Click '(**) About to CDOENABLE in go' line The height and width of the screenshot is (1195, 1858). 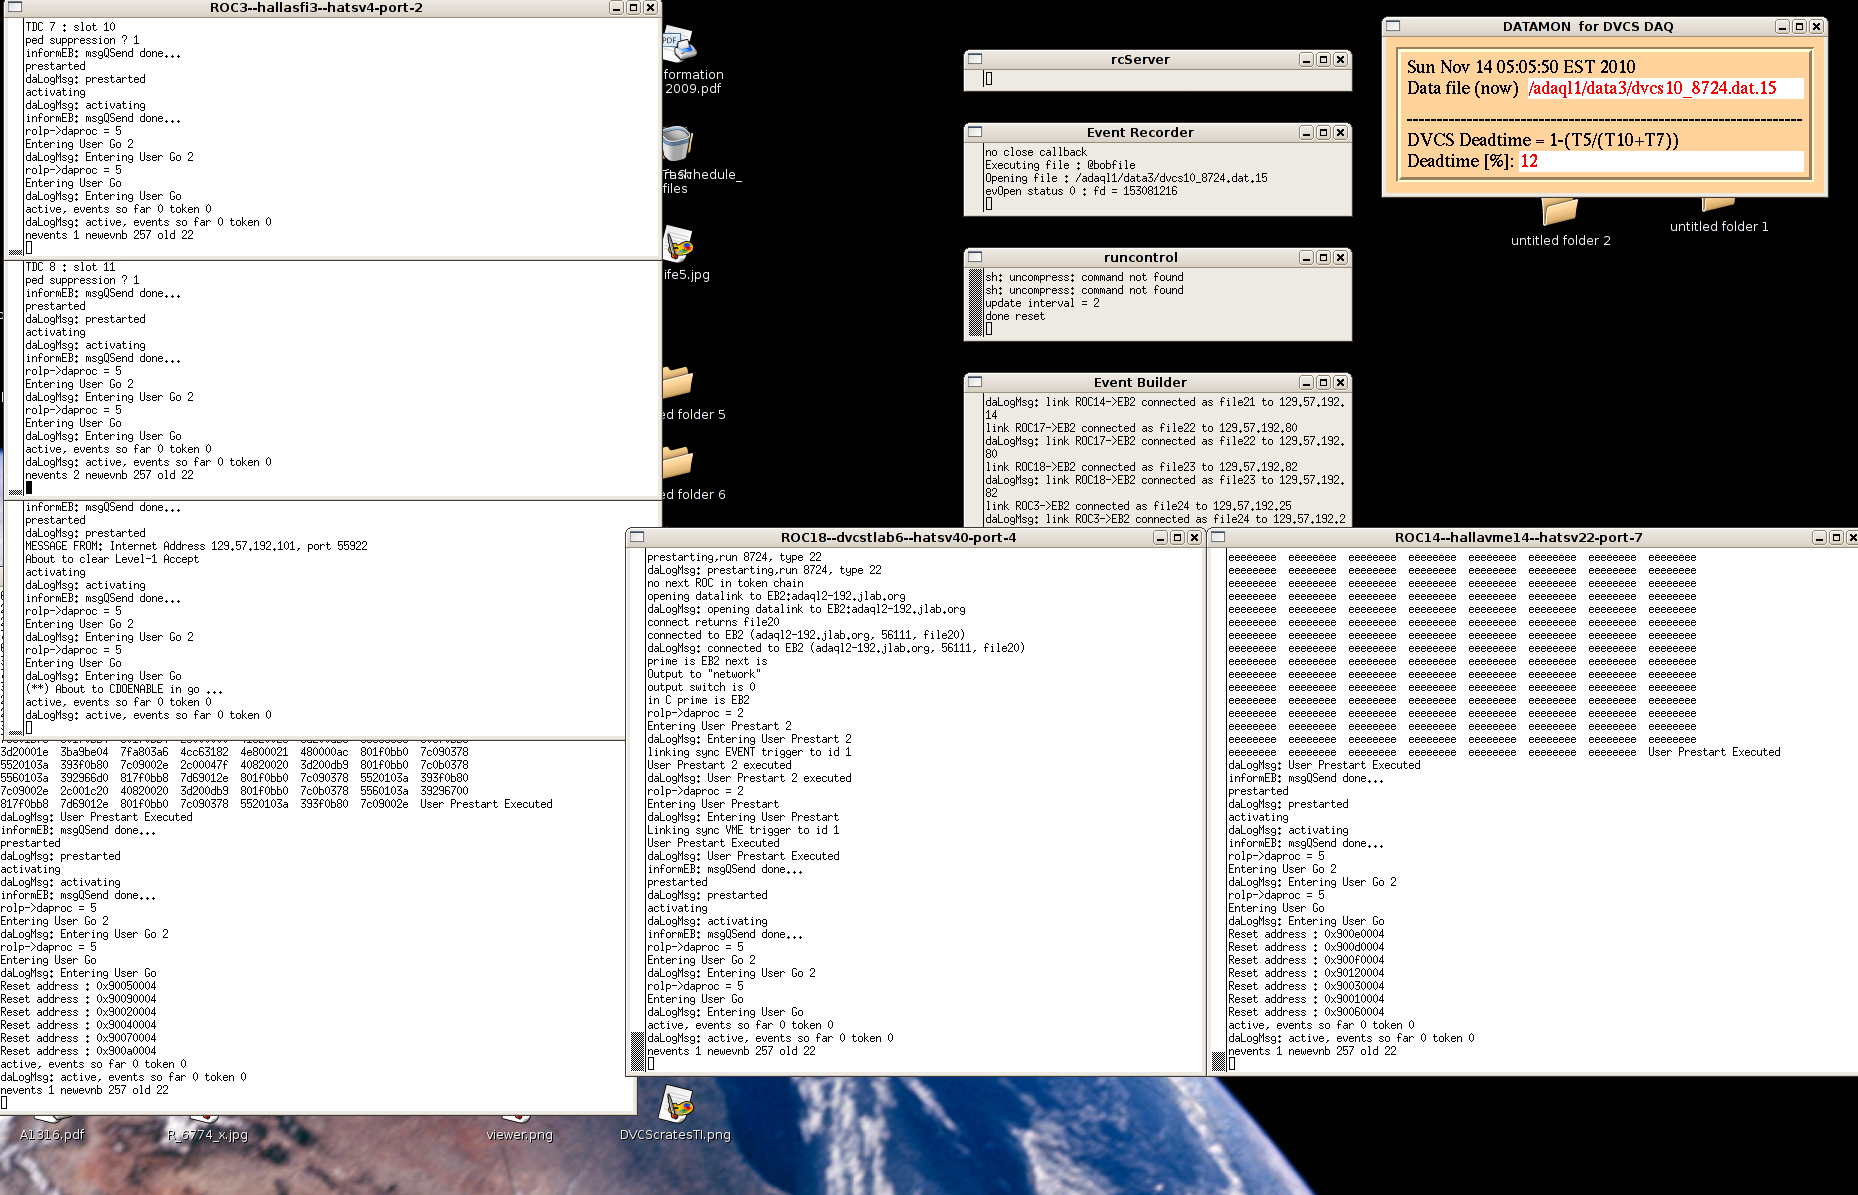click(x=124, y=689)
